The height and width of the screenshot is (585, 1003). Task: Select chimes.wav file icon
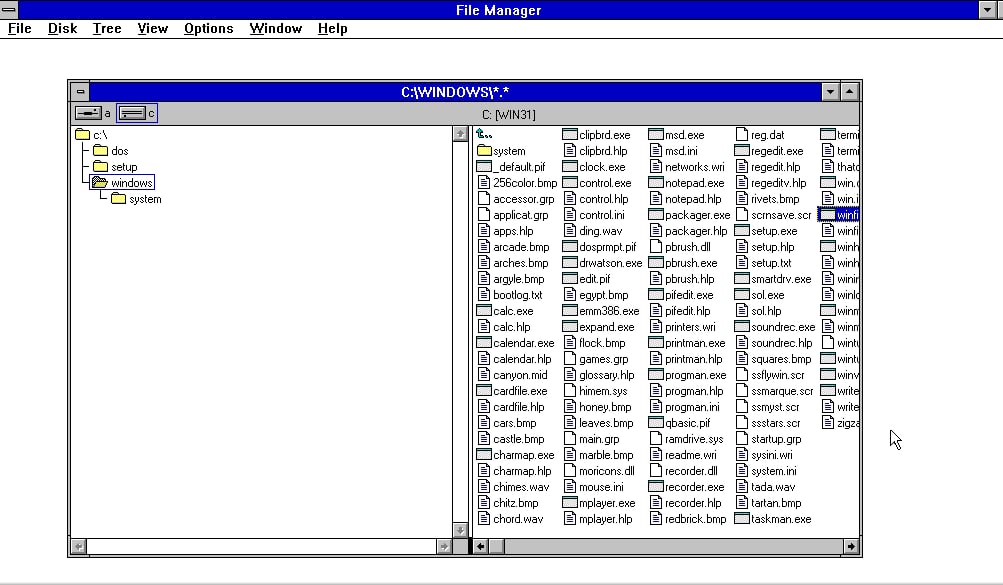(484, 487)
